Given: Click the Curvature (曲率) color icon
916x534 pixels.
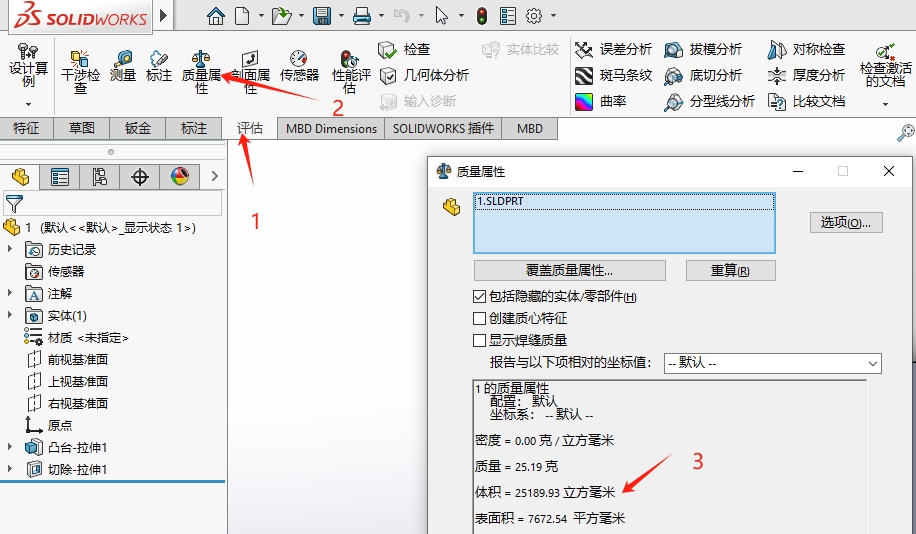Looking at the screenshot, I should click(x=584, y=101).
